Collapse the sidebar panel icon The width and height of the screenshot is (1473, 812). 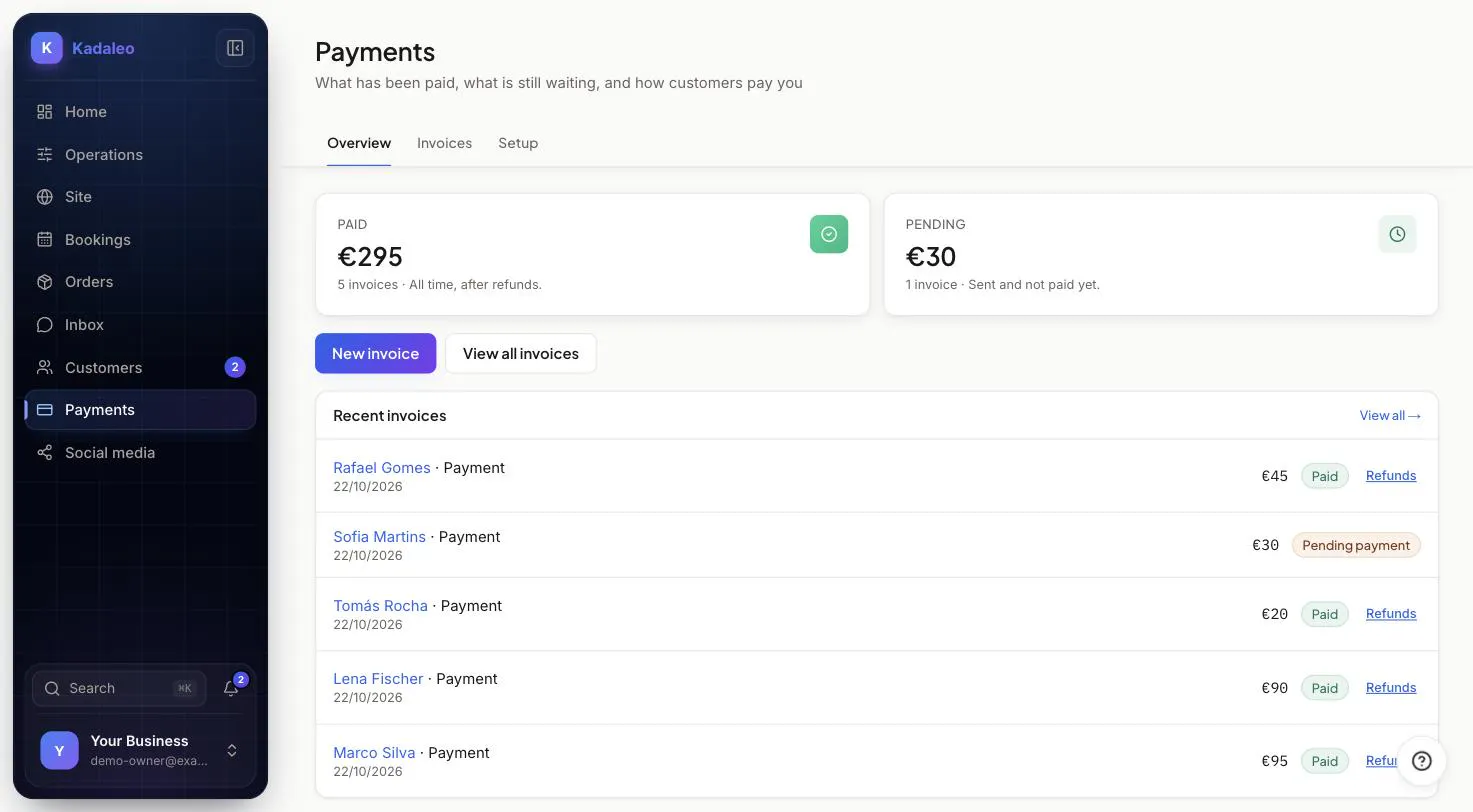pos(235,48)
